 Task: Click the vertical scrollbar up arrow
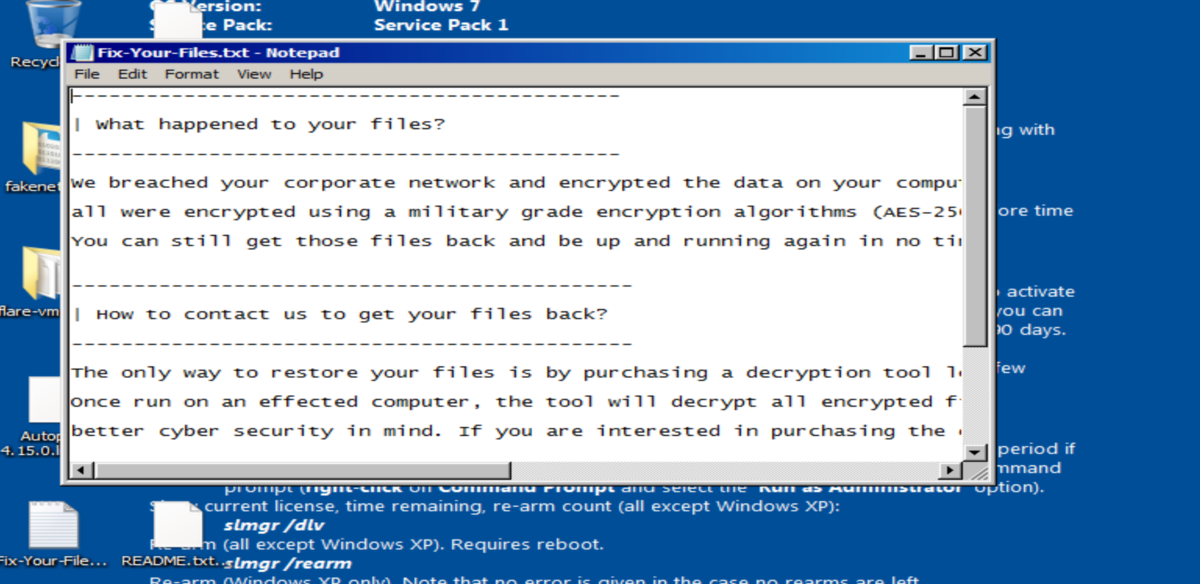pos(974,97)
